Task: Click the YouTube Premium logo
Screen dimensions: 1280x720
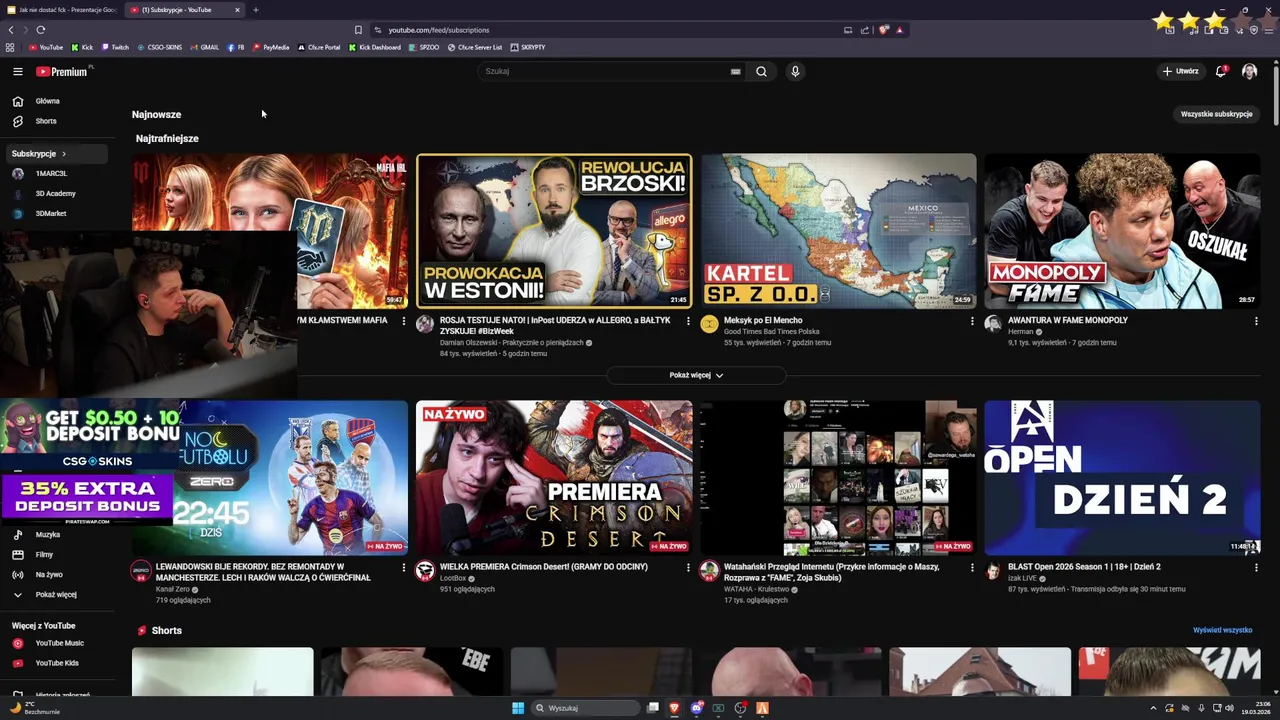Action: (x=62, y=71)
